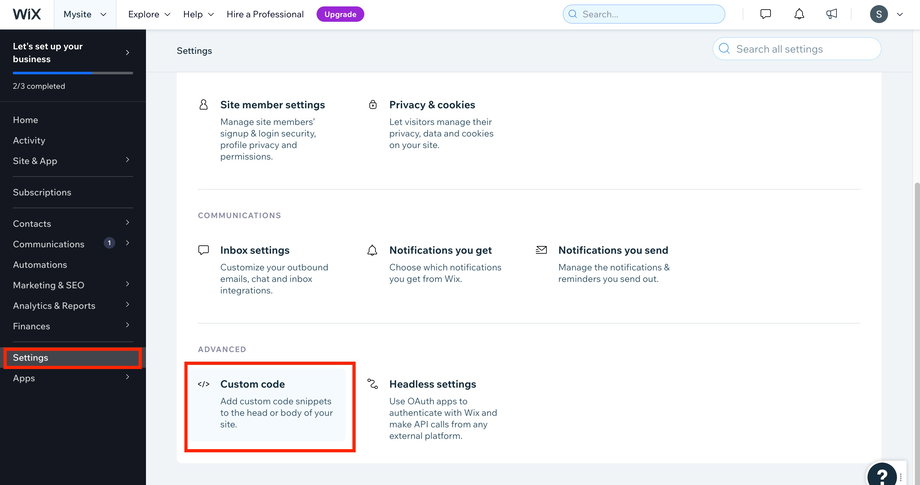Click the question mark help bubble
This screenshot has height=485, width=920.
tap(881, 474)
